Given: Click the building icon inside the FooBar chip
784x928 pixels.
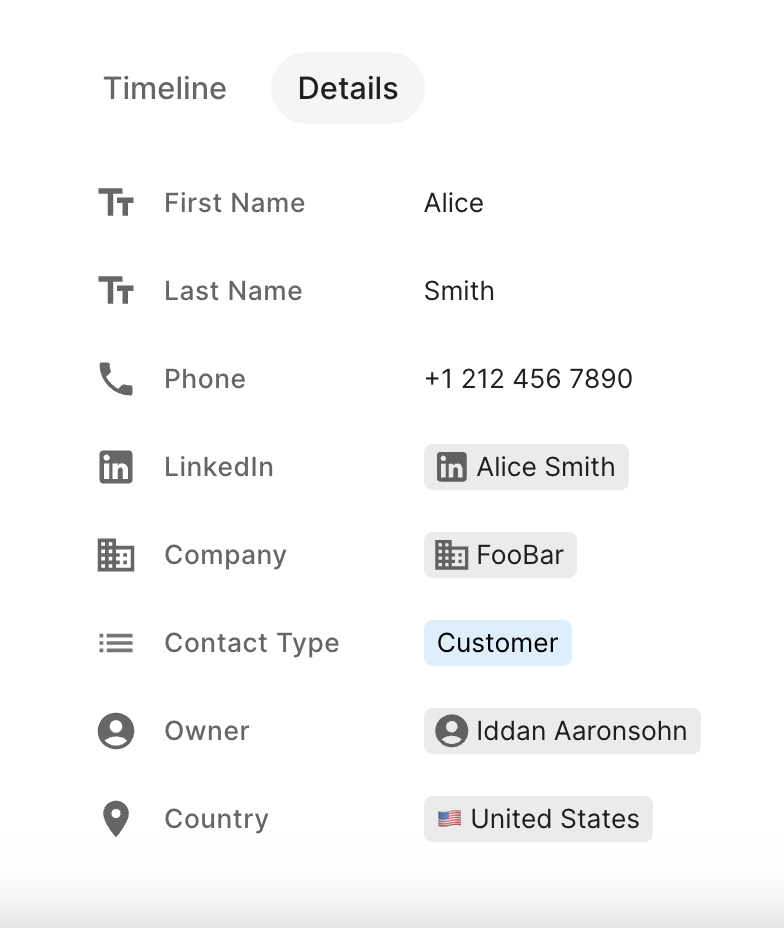Looking at the screenshot, I should pos(450,555).
